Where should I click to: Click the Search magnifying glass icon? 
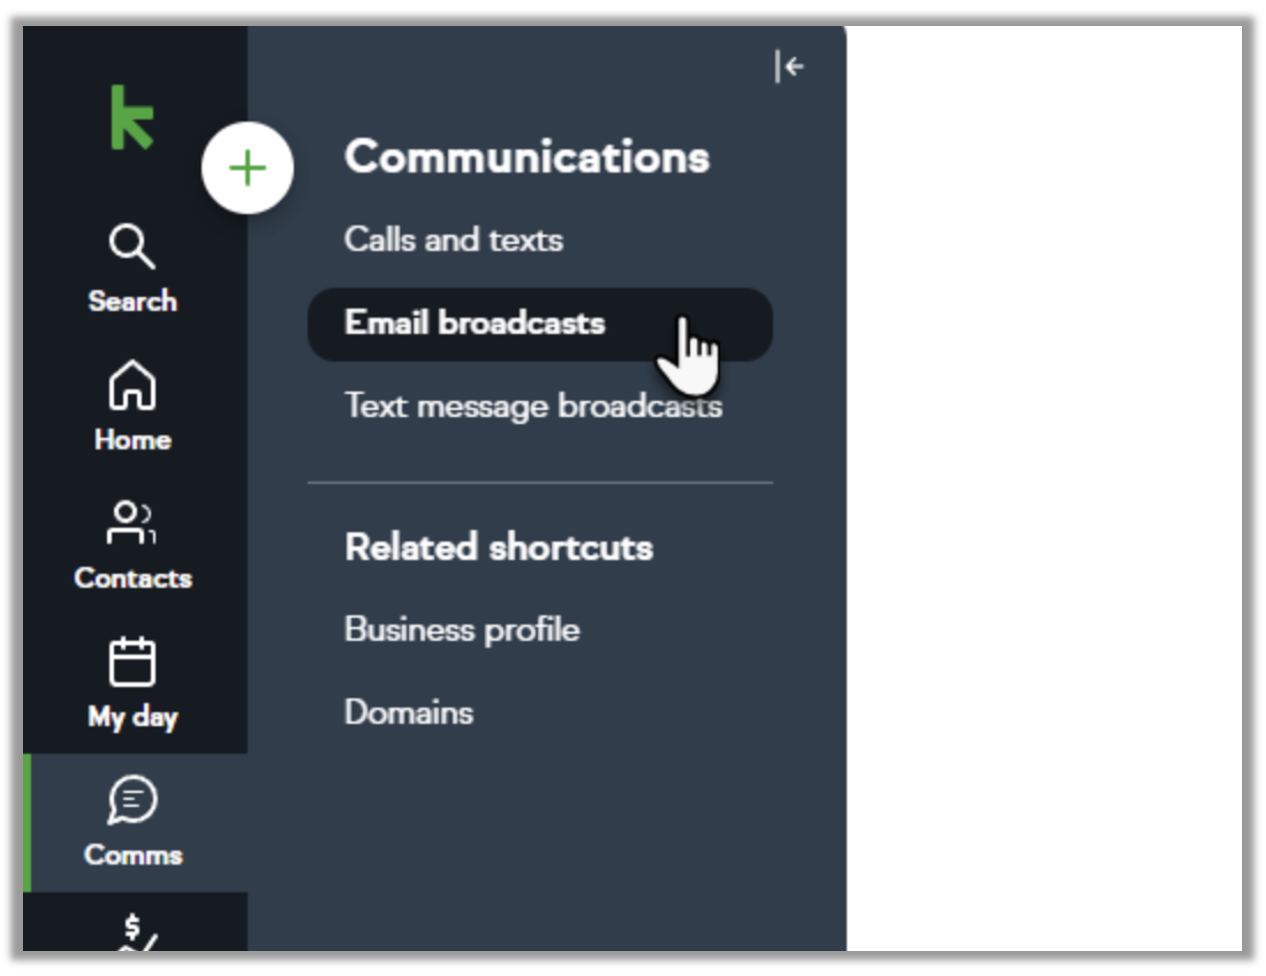pos(132,246)
